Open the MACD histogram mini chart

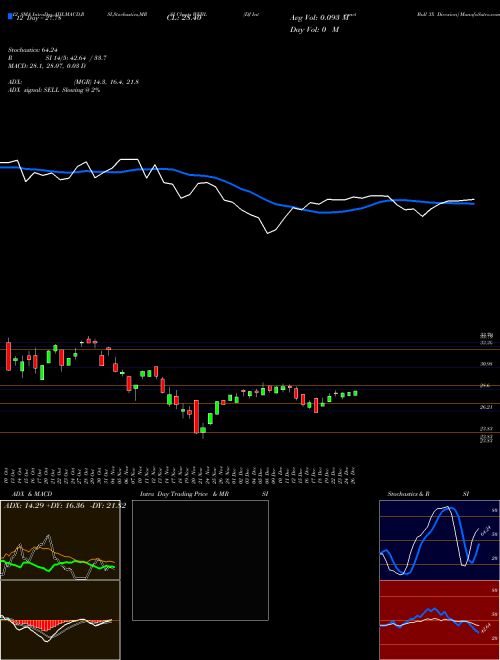point(60,620)
